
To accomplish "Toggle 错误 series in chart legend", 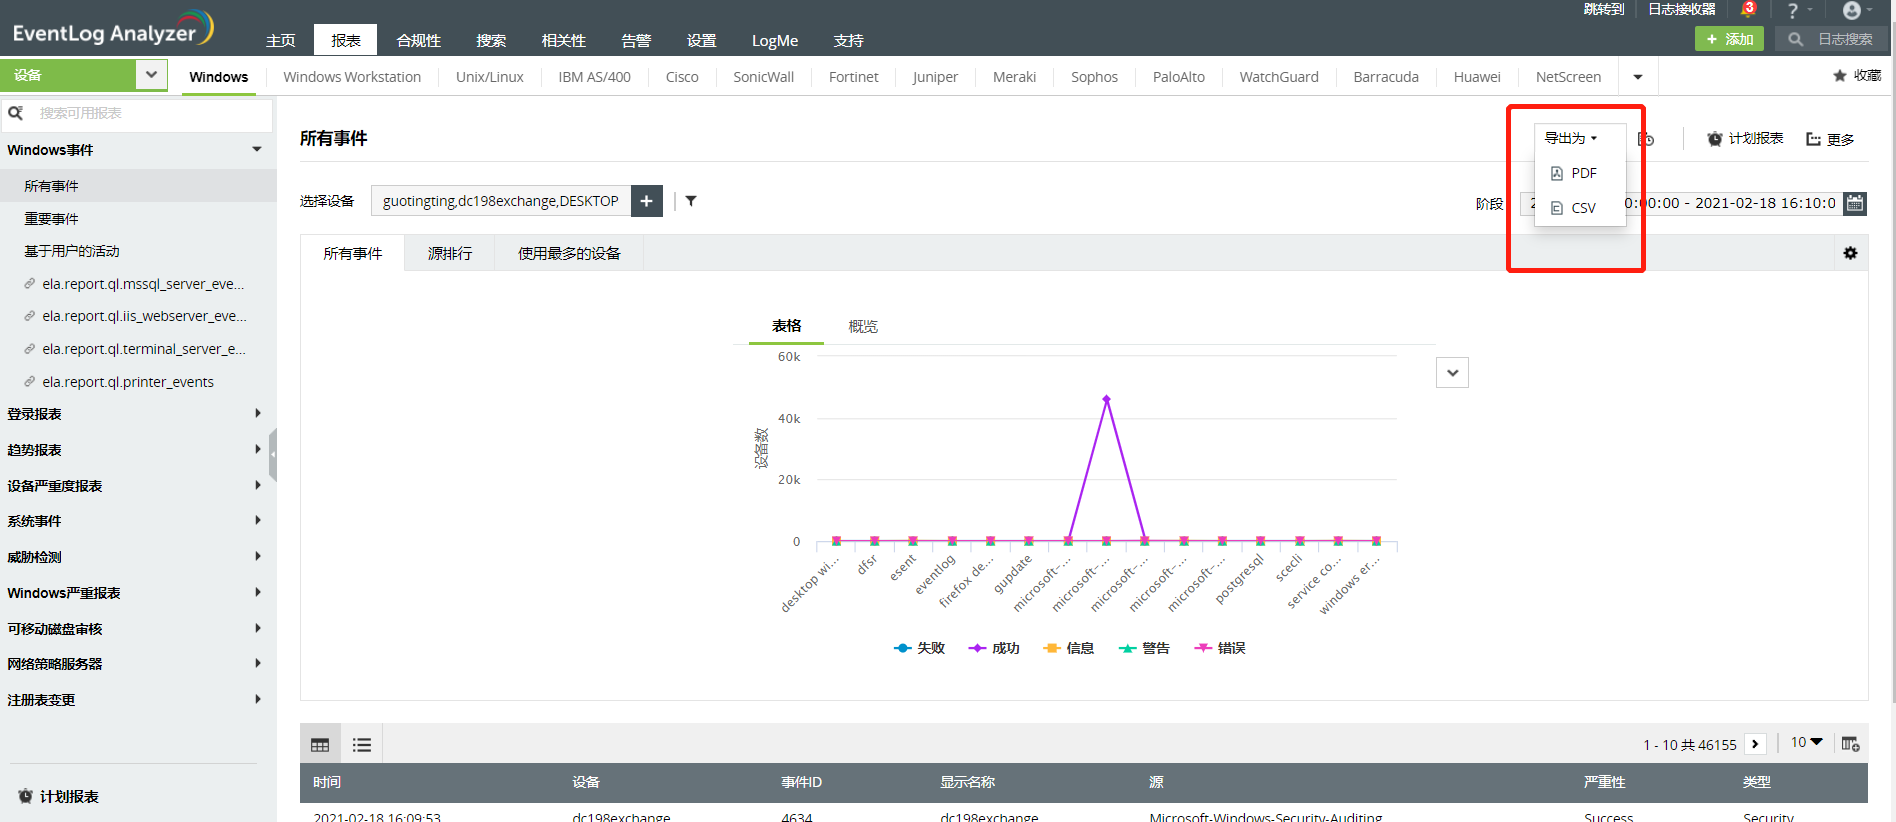I will point(1220,648).
